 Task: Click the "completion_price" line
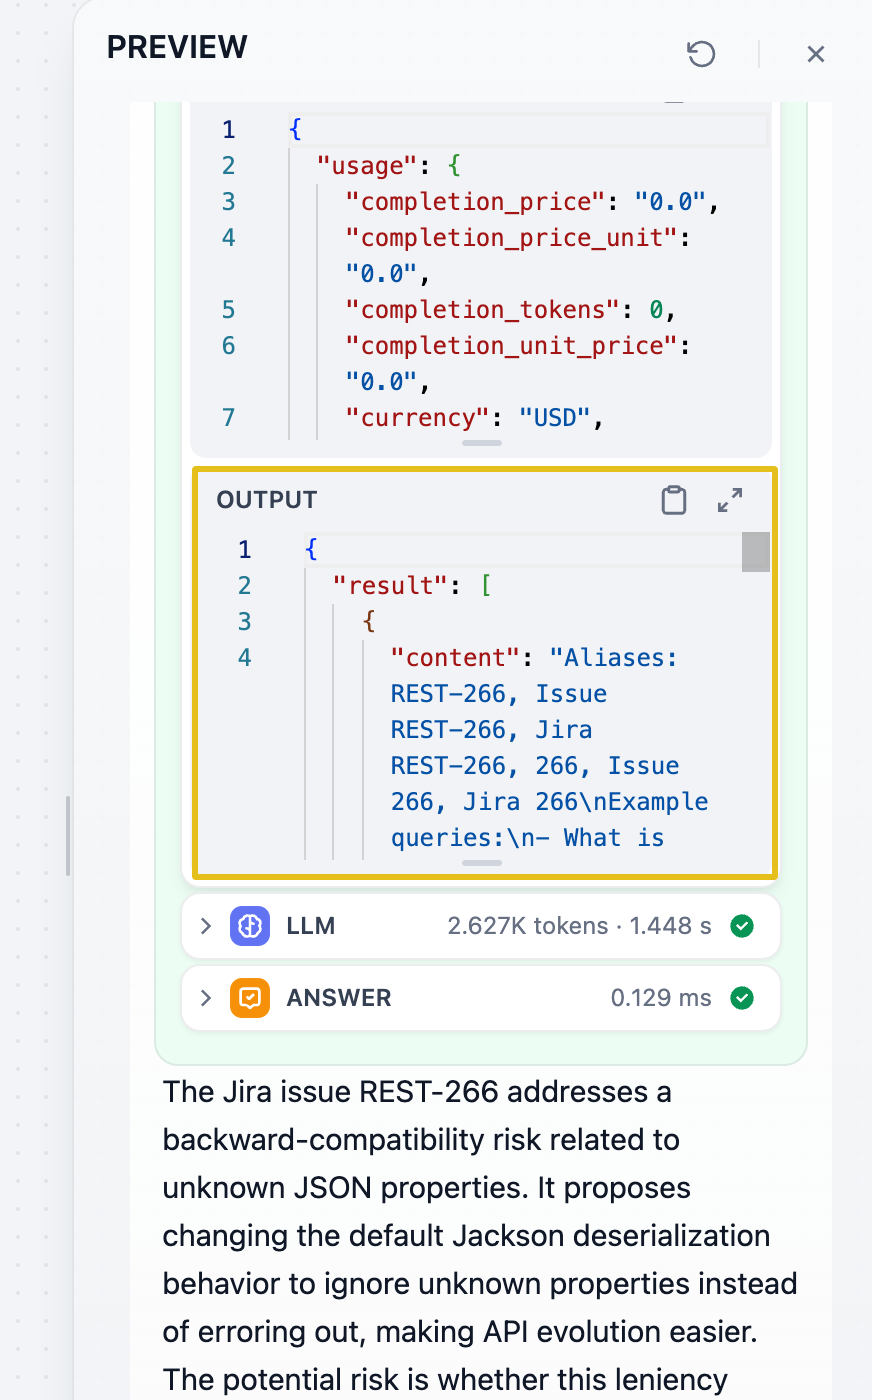[x=533, y=202]
